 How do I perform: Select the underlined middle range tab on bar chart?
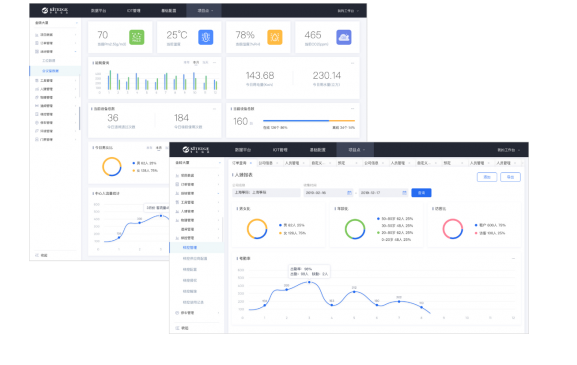(x=196, y=63)
